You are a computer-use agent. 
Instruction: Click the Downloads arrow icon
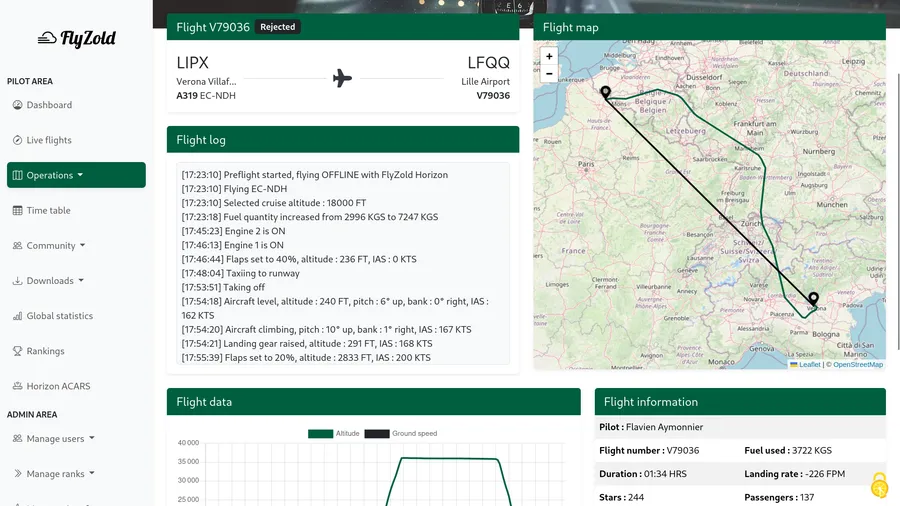pos(18,281)
